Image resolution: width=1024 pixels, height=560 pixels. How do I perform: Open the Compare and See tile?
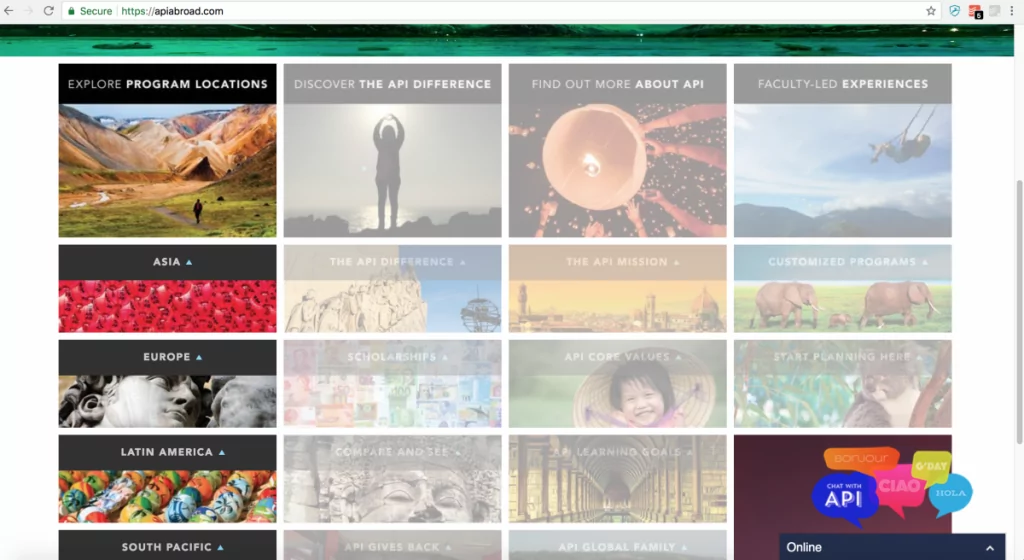[x=392, y=479]
